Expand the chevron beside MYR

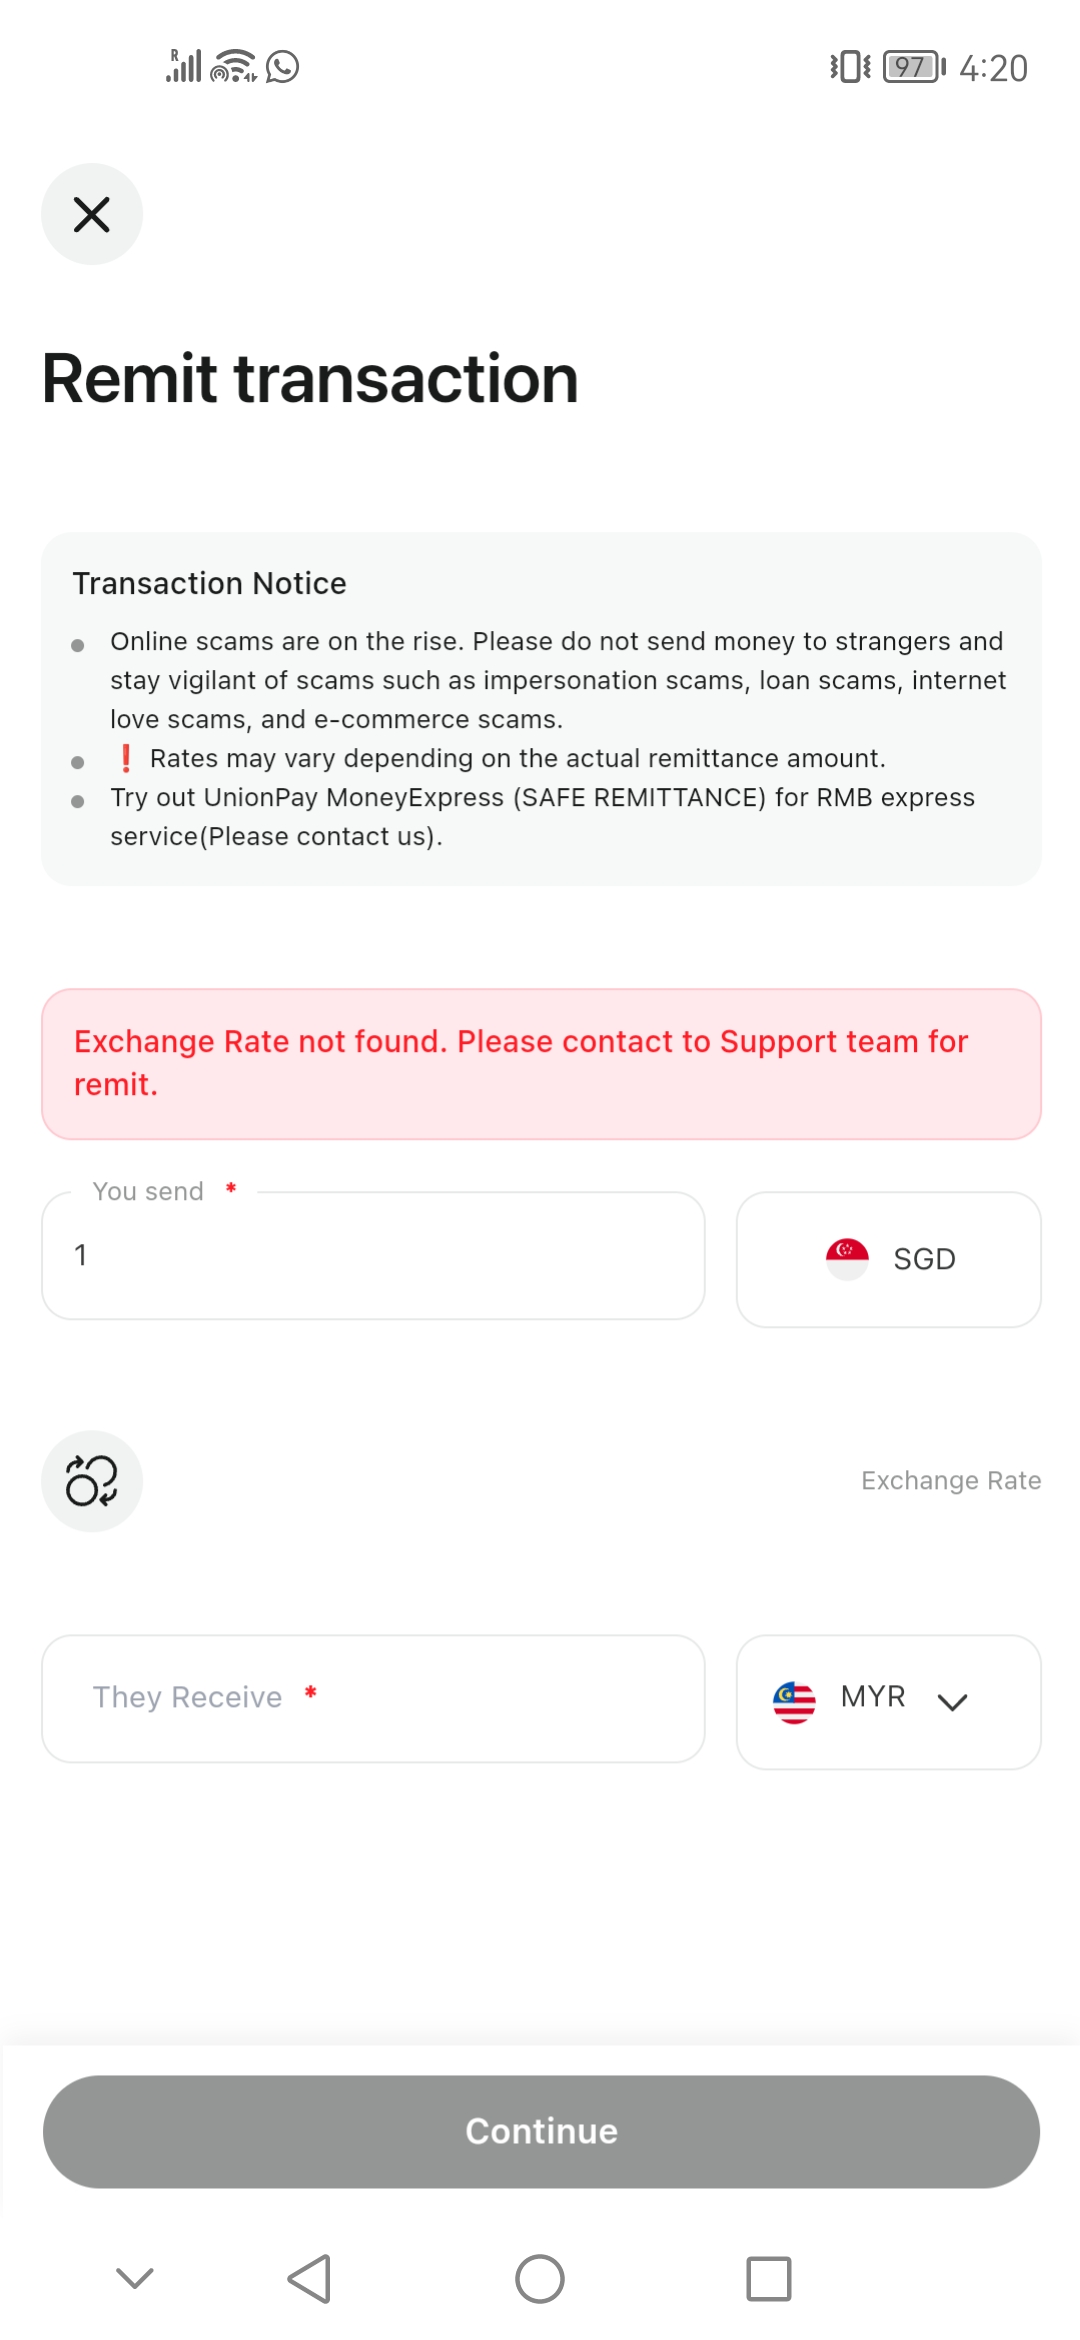tap(952, 1702)
